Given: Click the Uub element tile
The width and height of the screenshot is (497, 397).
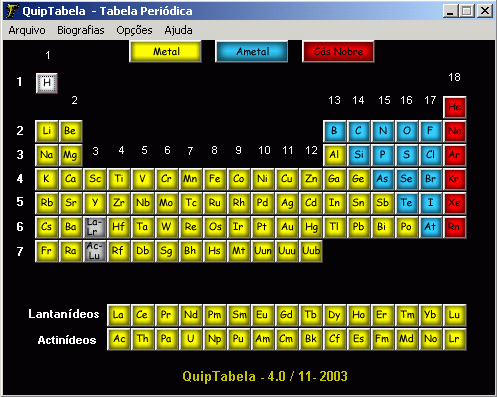Looking at the screenshot, I should click(x=311, y=251).
